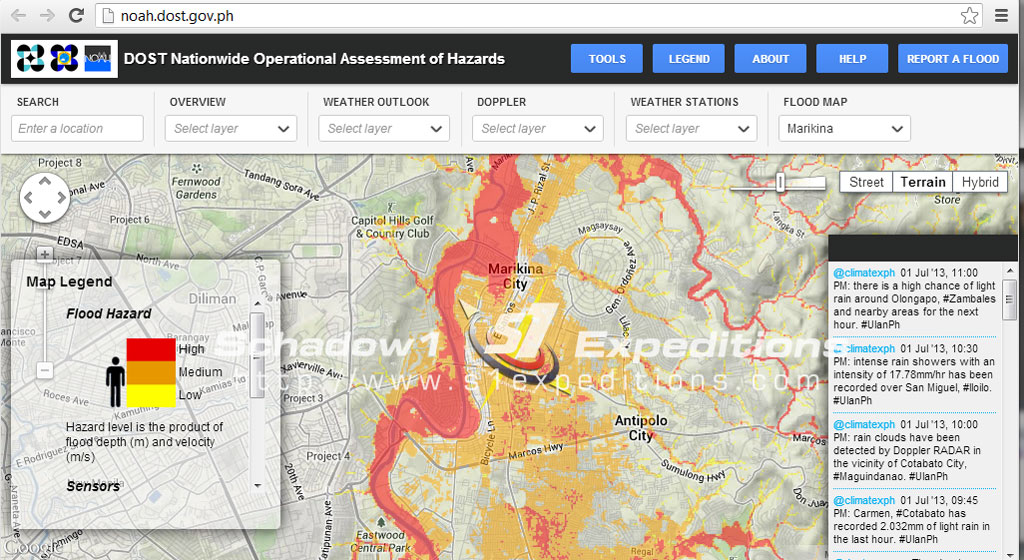The image size is (1024, 560).
Task: Zoom in with the map plus button
Action: (x=44, y=254)
